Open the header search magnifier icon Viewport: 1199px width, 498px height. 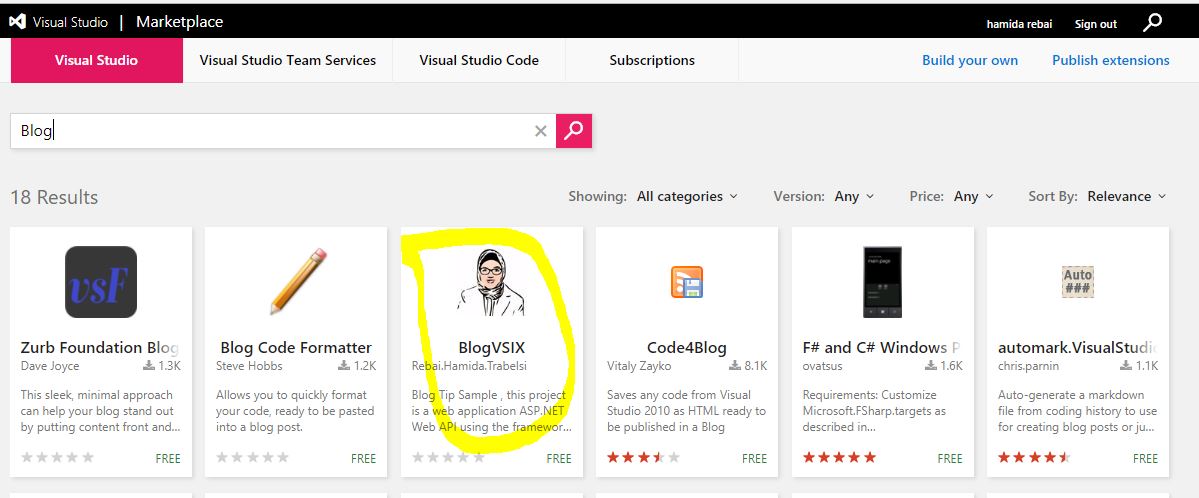click(1152, 23)
